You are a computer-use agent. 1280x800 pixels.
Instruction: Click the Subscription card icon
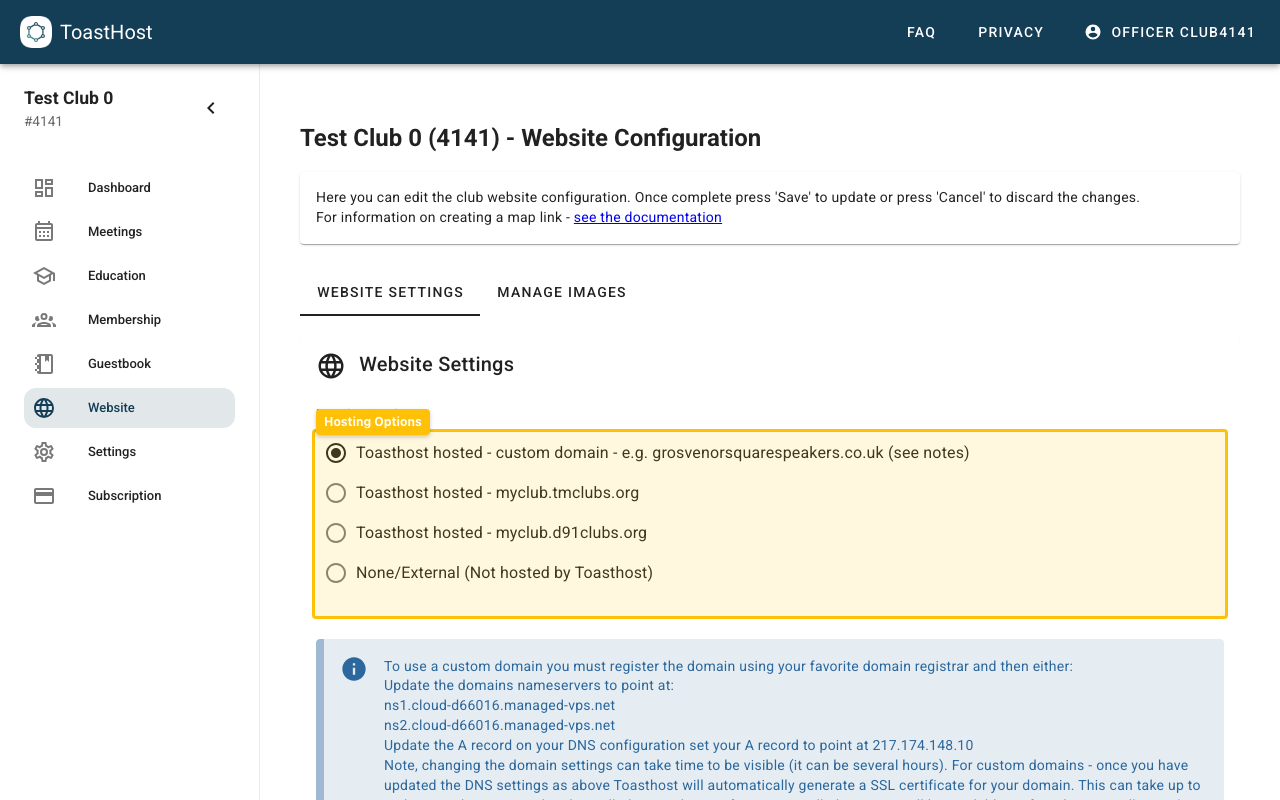tap(44, 496)
